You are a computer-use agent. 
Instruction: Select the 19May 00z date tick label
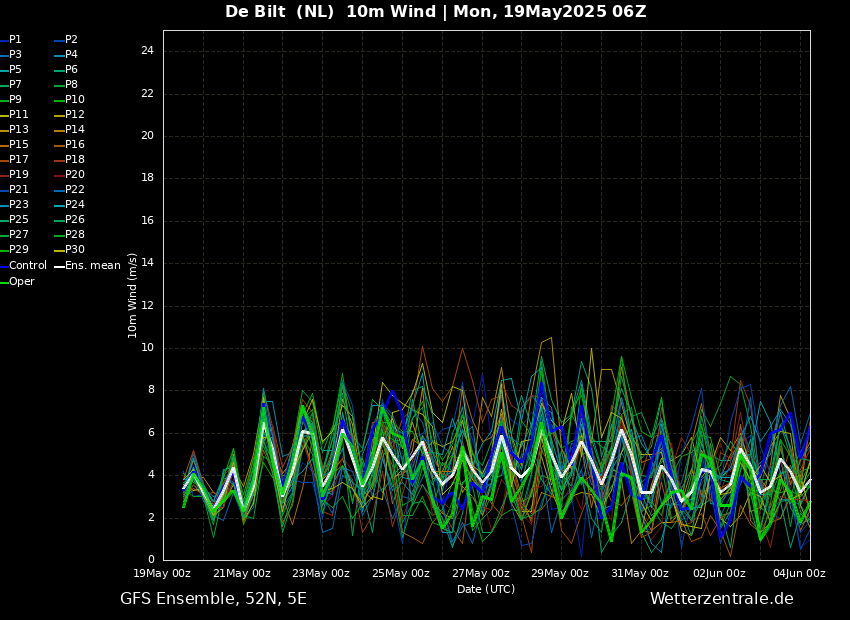pyautogui.click(x=162, y=574)
